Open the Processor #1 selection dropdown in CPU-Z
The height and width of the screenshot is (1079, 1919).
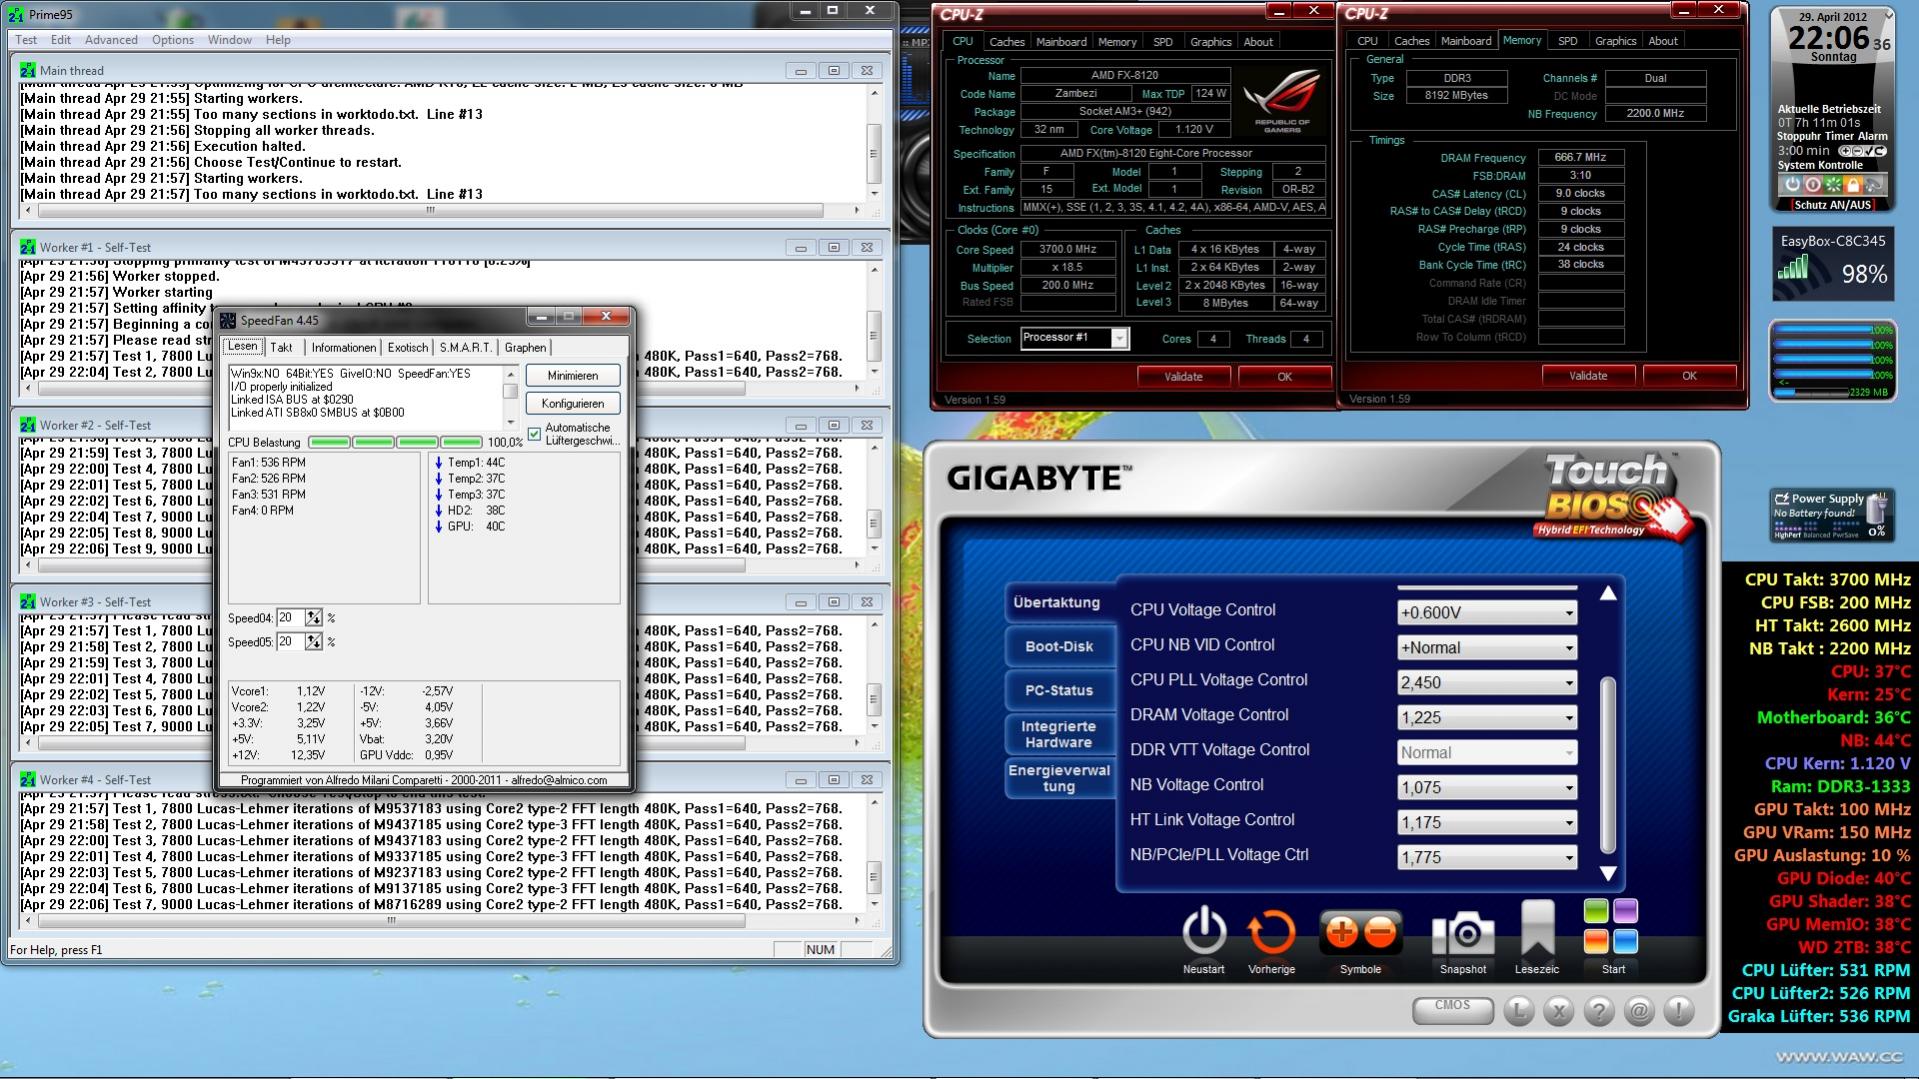(1075, 338)
